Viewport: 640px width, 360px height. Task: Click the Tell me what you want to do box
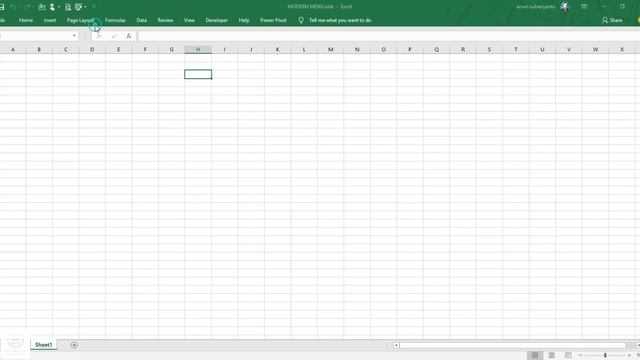(340, 20)
